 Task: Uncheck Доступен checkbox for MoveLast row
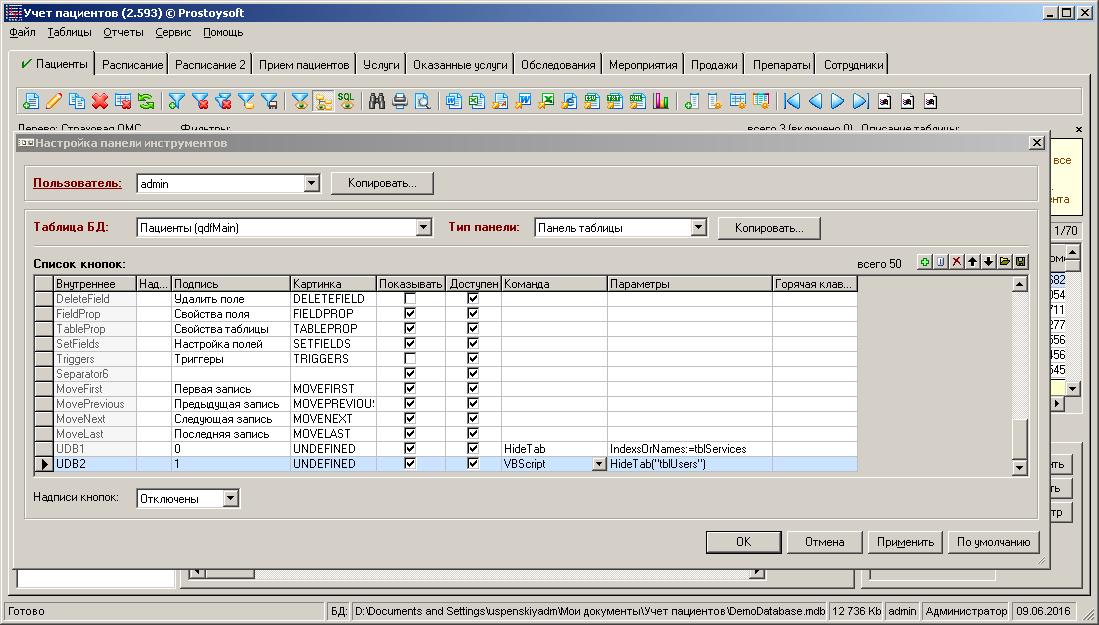tap(473, 434)
